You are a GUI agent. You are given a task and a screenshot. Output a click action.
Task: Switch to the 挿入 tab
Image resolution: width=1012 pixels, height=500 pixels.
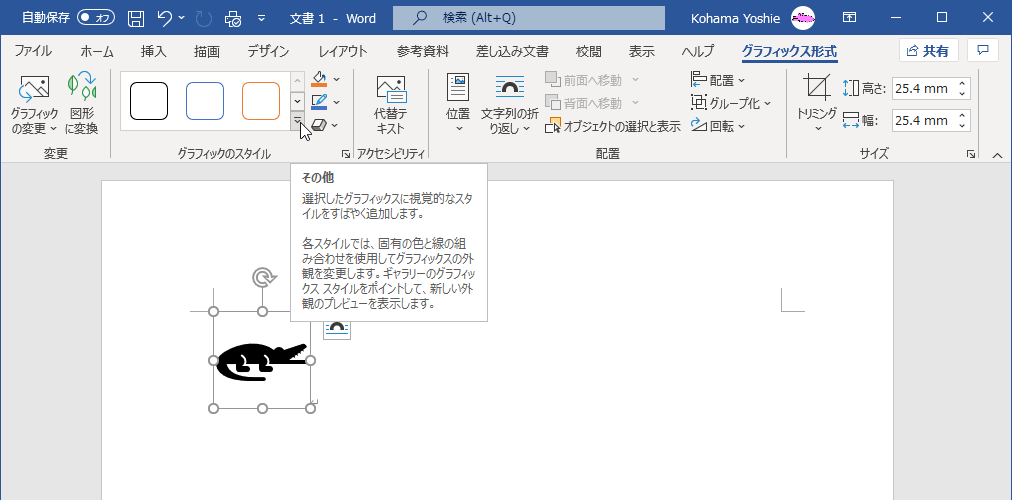click(153, 52)
